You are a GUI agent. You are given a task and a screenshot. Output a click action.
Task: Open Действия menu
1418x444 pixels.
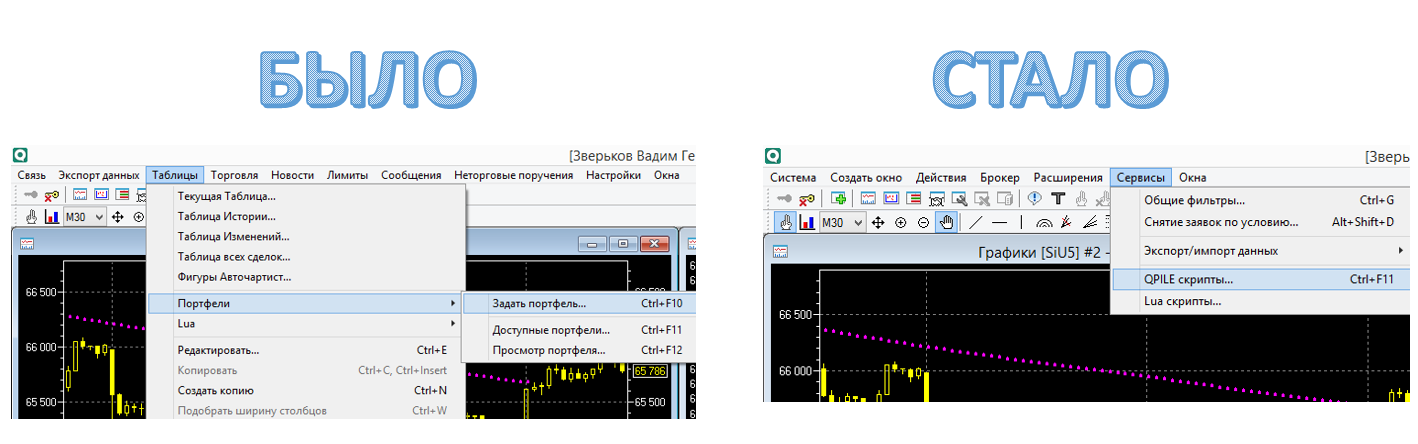[x=941, y=178]
